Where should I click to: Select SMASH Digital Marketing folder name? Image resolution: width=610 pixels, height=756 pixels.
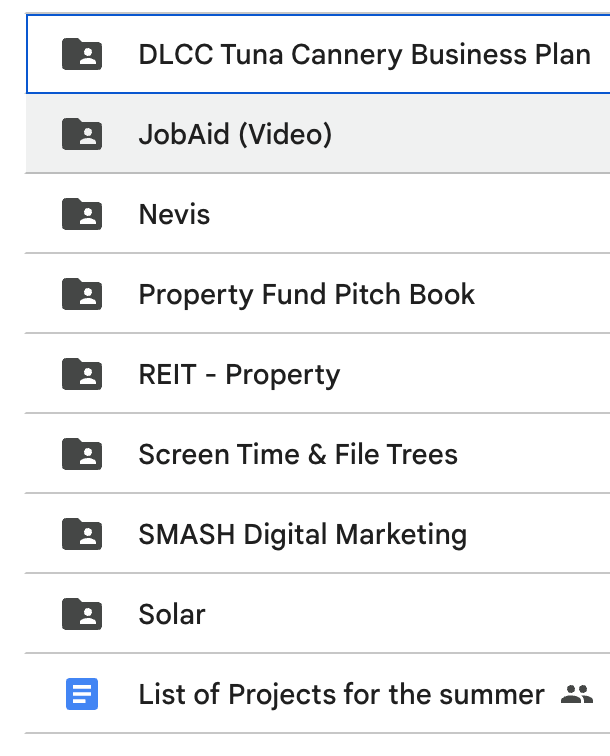point(303,535)
